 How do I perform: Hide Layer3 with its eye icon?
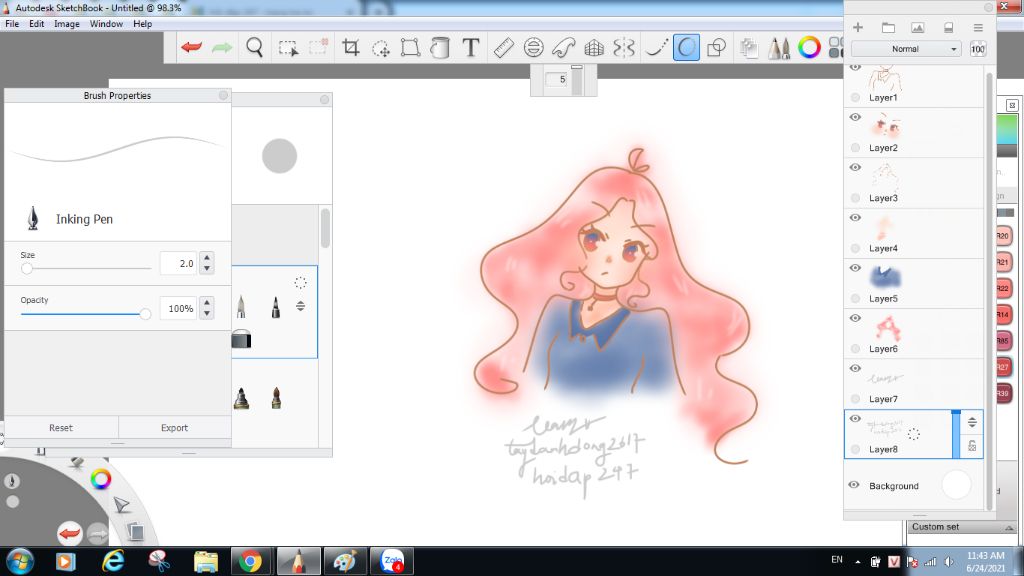pyautogui.click(x=856, y=168)
